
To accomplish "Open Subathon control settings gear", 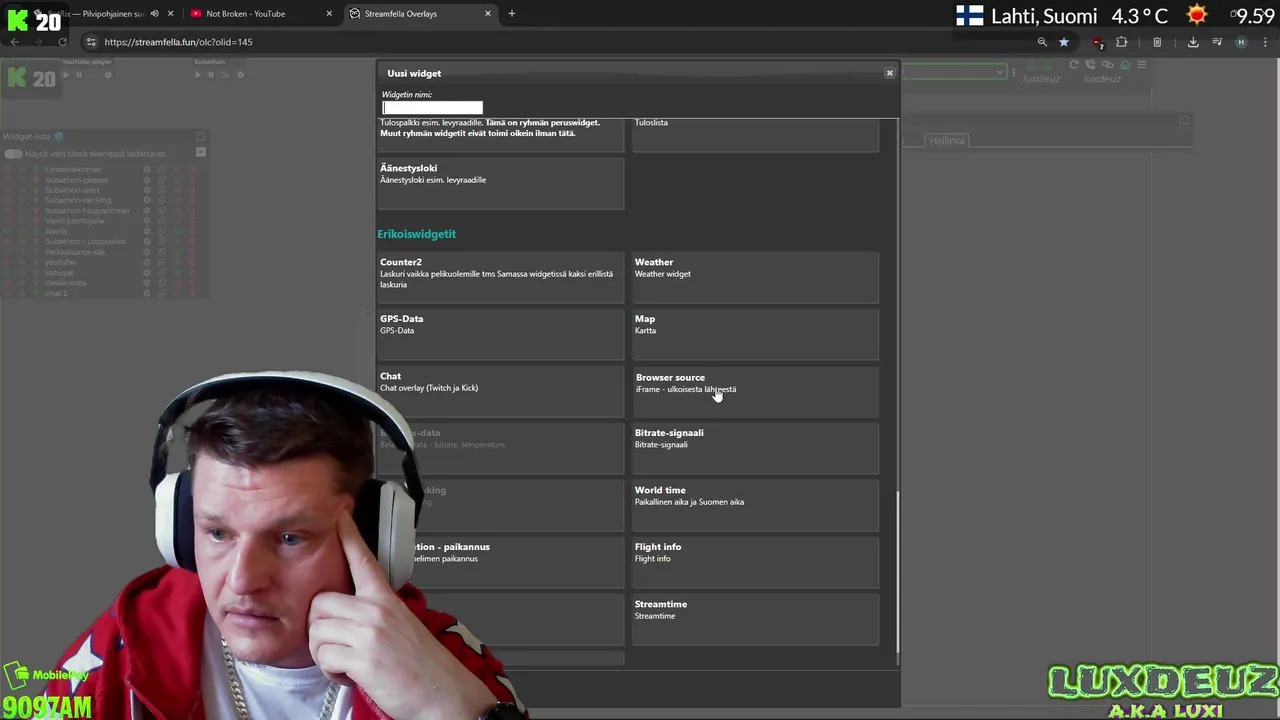I will (x=240, y=75).
